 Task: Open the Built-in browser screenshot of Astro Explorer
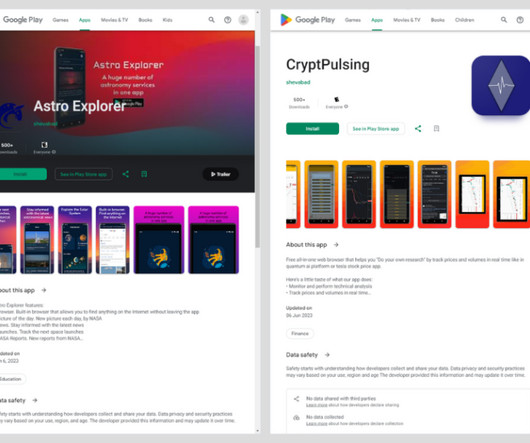pos(113,240)
